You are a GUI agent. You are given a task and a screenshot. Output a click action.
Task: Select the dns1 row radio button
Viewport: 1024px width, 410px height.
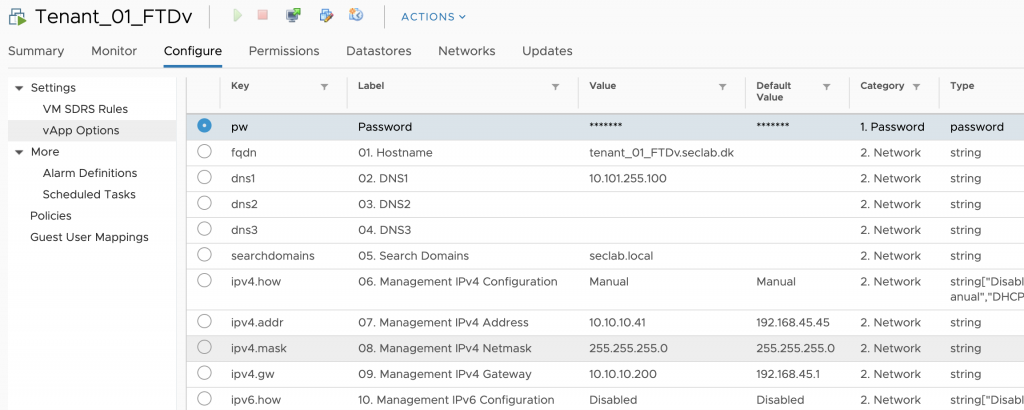(205, 178)
